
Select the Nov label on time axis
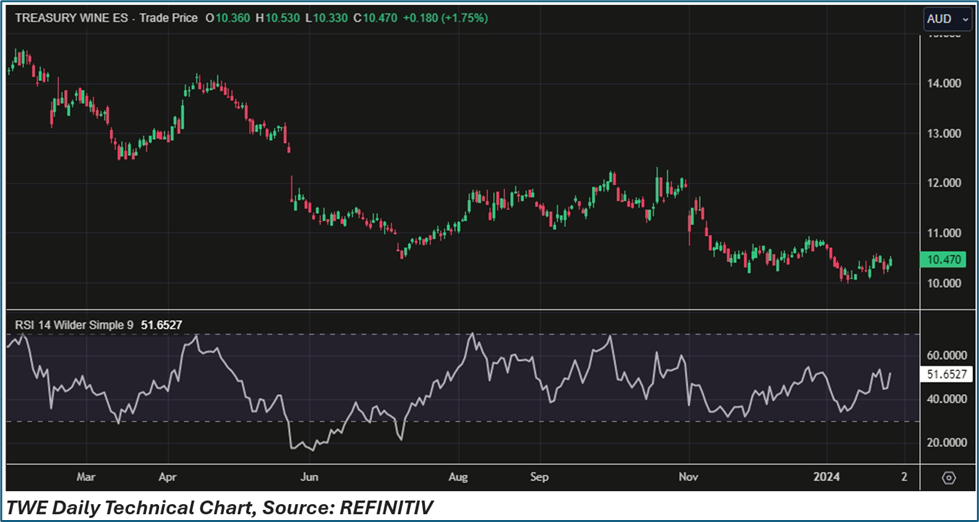(689, 478)
